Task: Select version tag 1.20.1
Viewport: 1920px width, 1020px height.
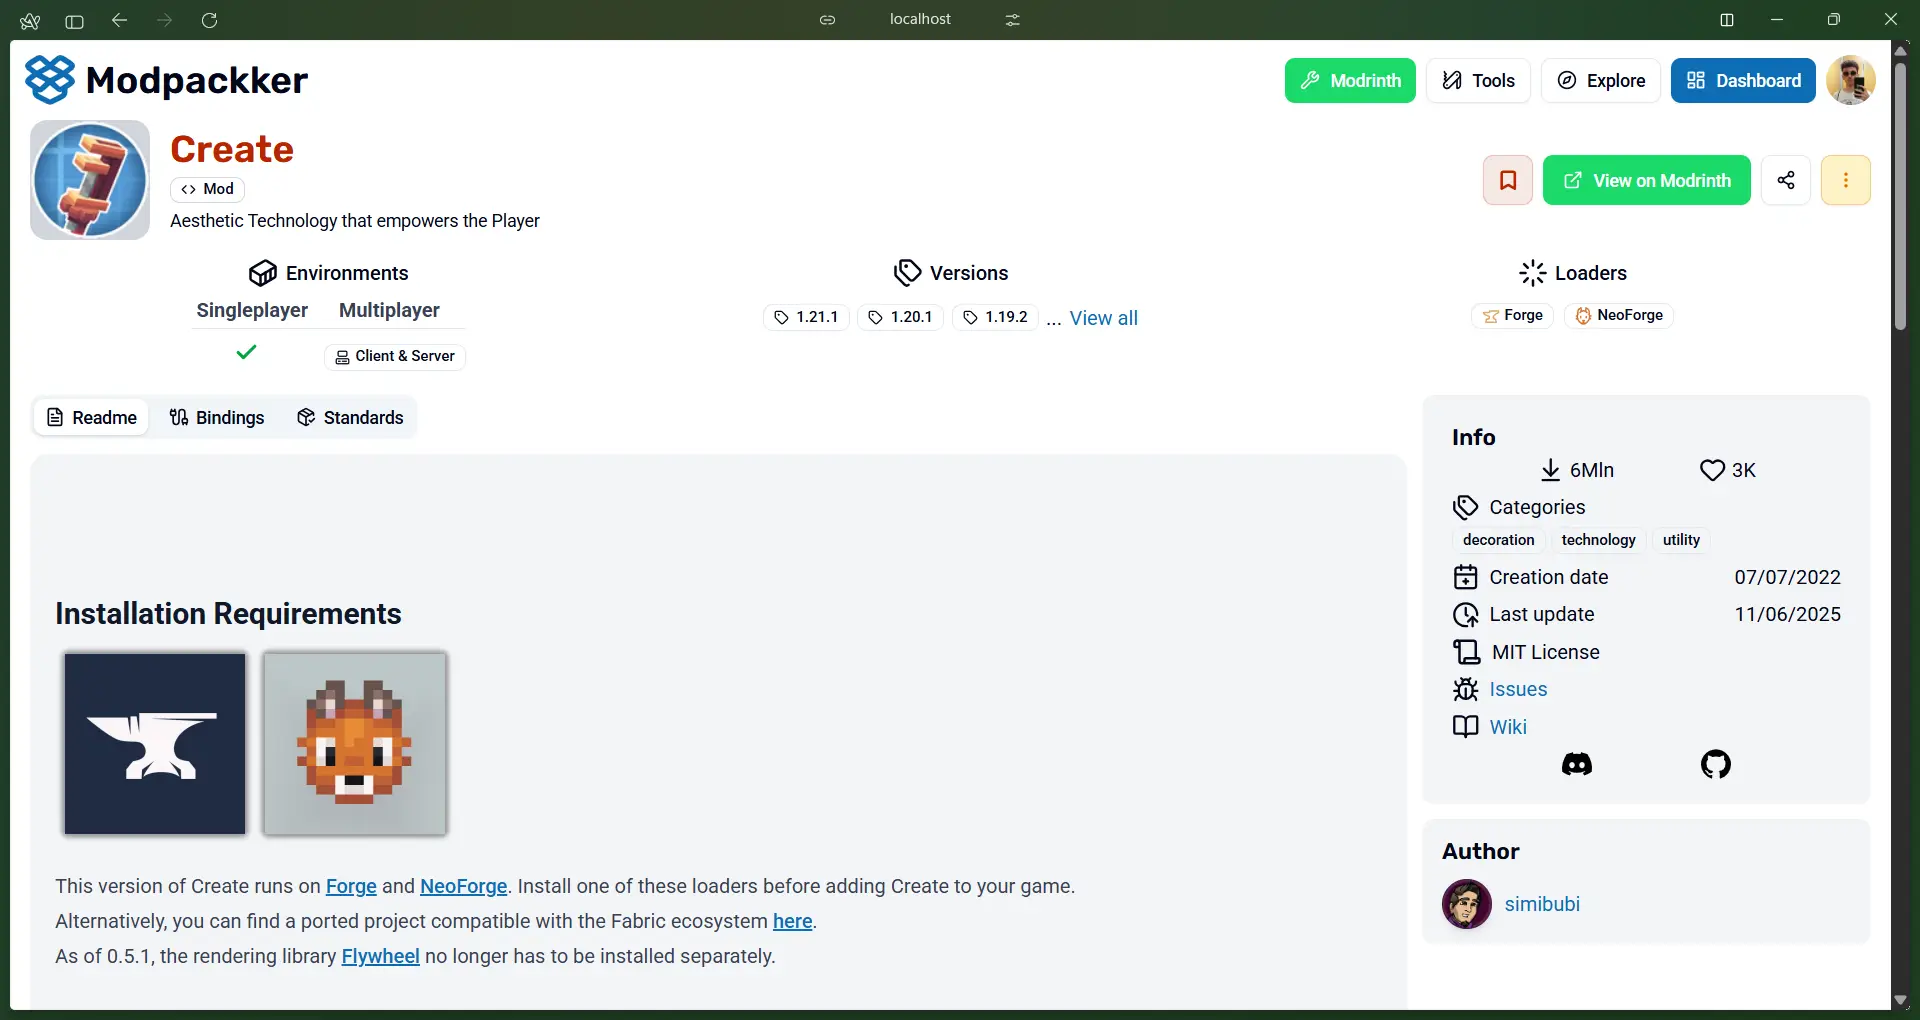Action: [x=900, y=317]
